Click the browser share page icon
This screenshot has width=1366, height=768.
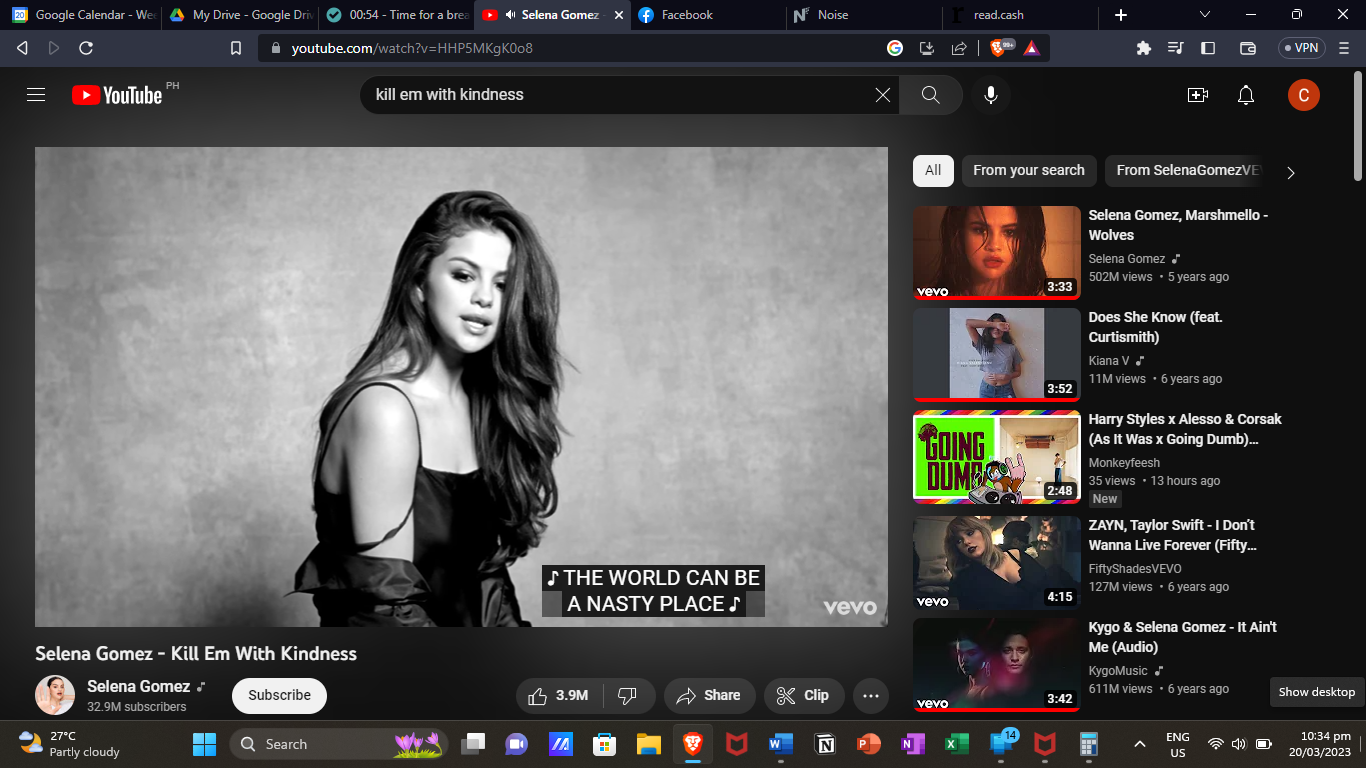point(959,48)
